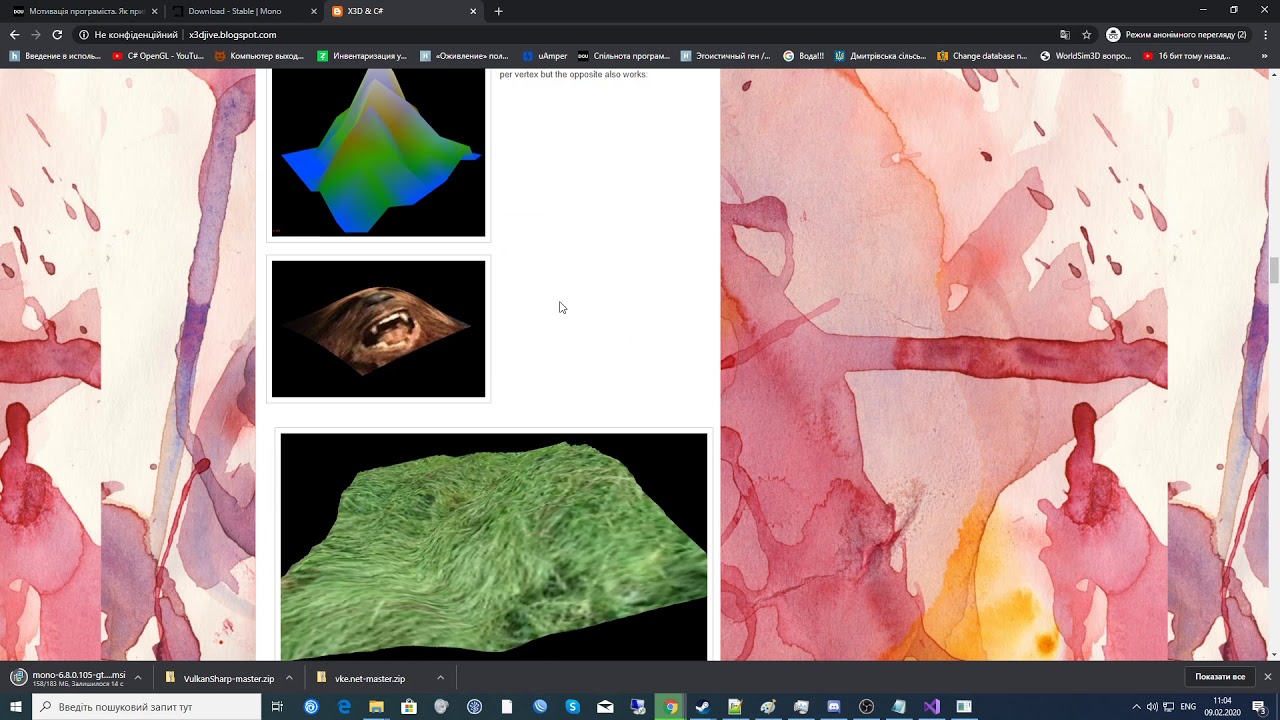Image resolution: width=1280 pixels, height=720 pixels.
Task: Open the brown textured face terrain image
Action: point(378,329)
